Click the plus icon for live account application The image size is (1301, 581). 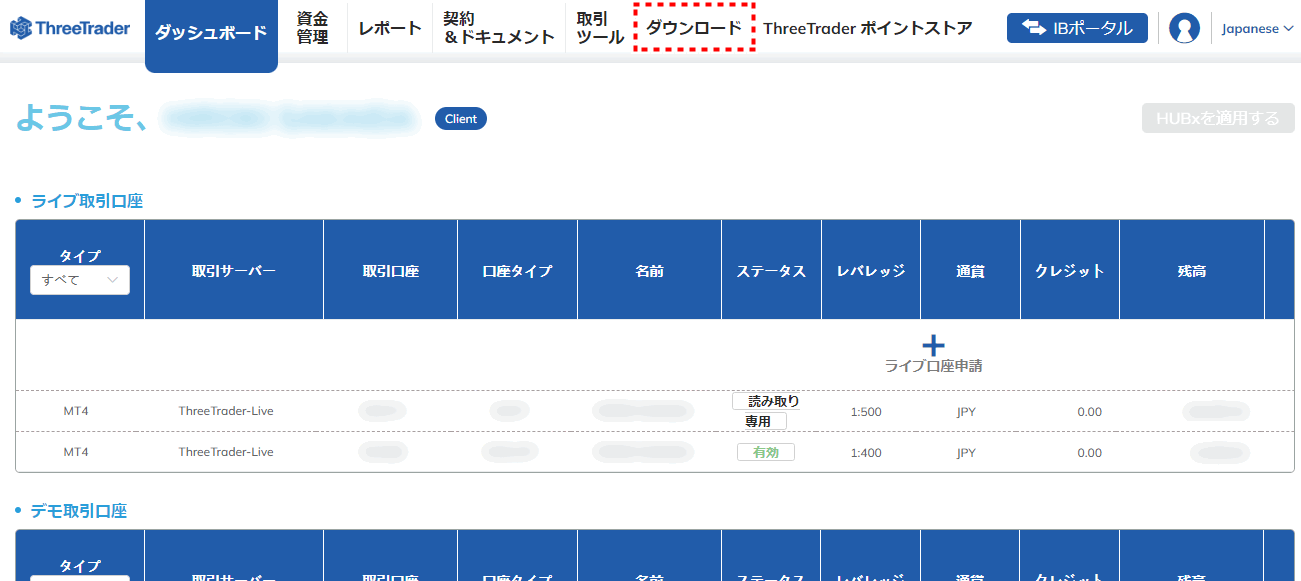(x=933, y=345)
